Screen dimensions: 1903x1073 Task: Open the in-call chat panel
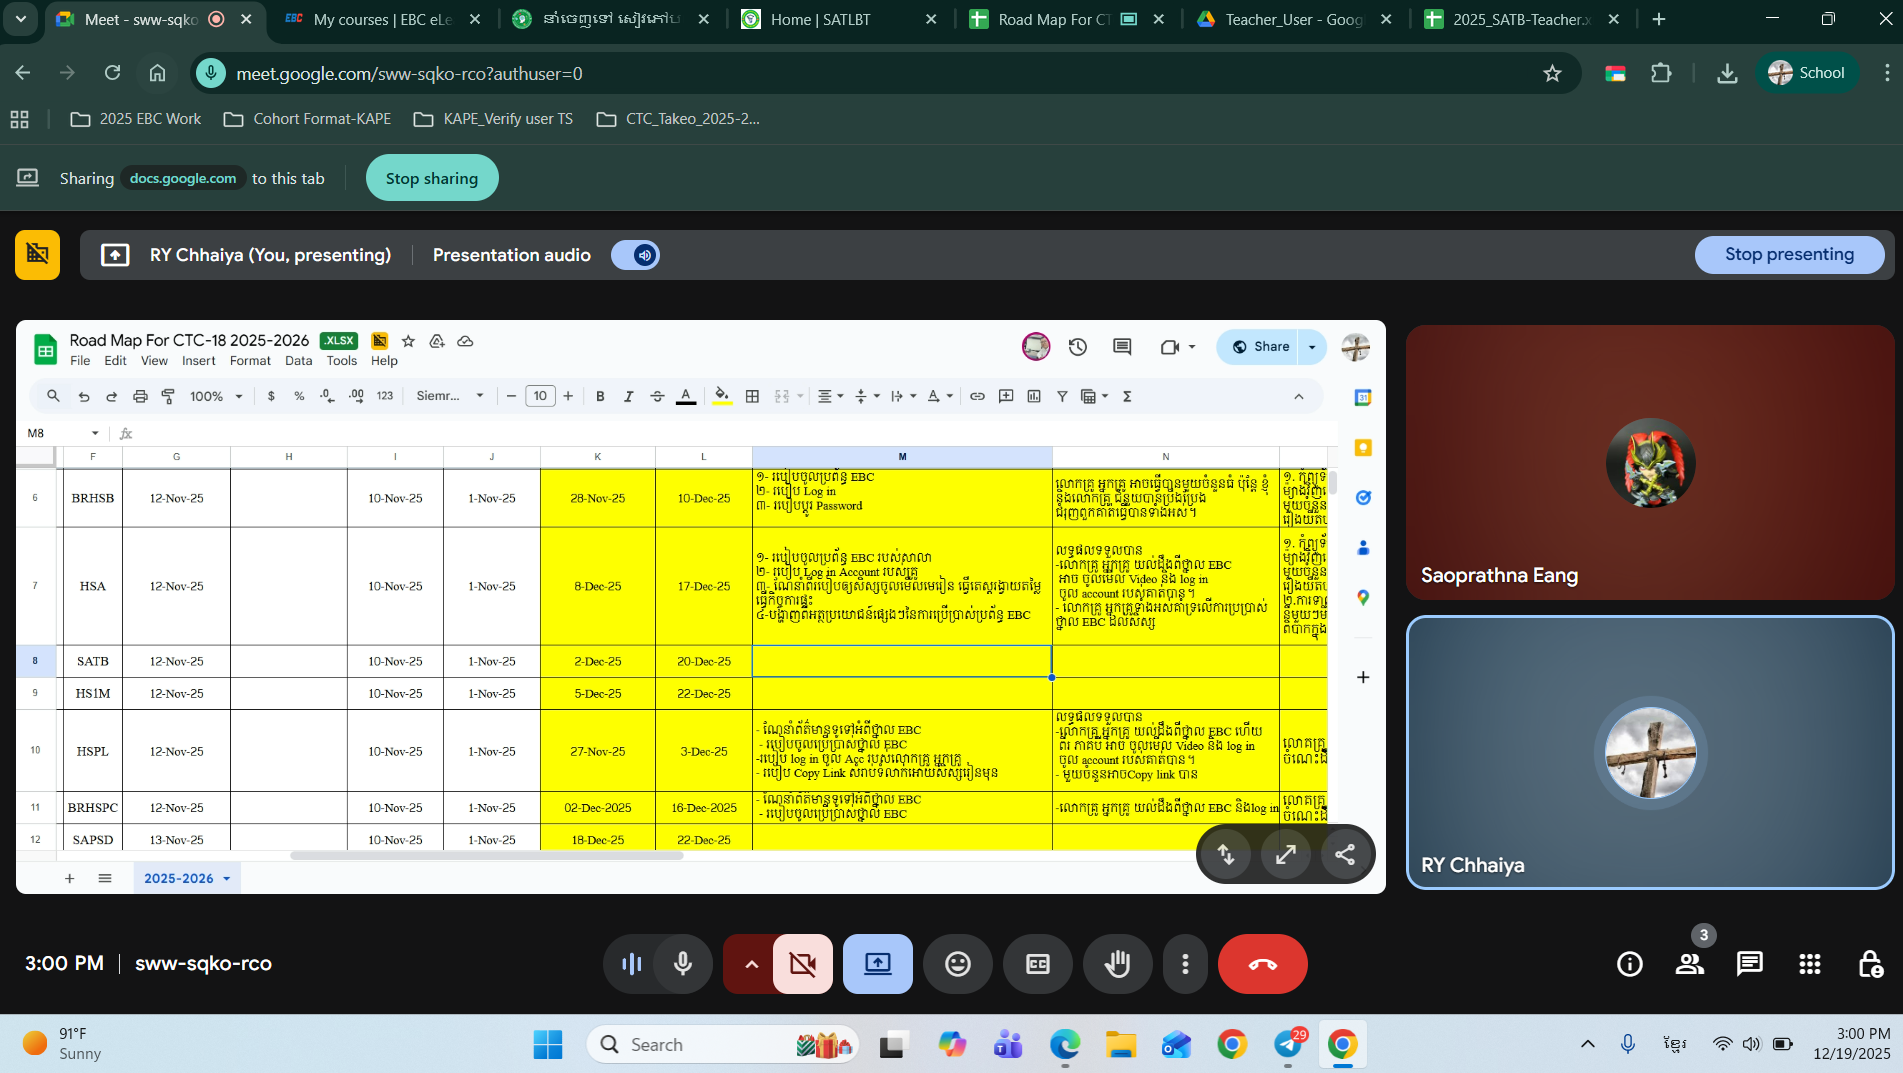tap(1749, 964)
